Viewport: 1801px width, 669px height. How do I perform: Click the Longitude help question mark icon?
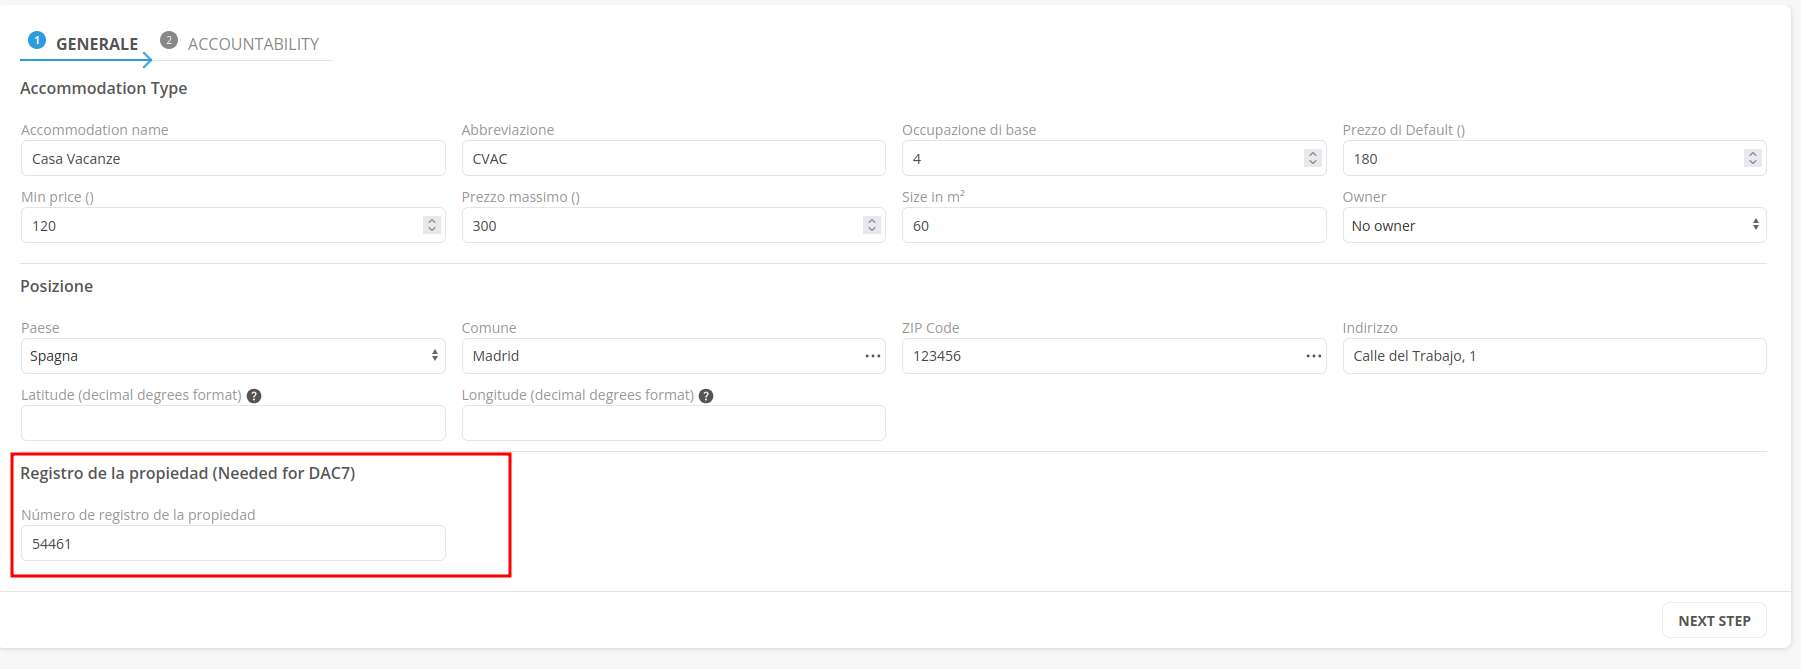[706, 396]
